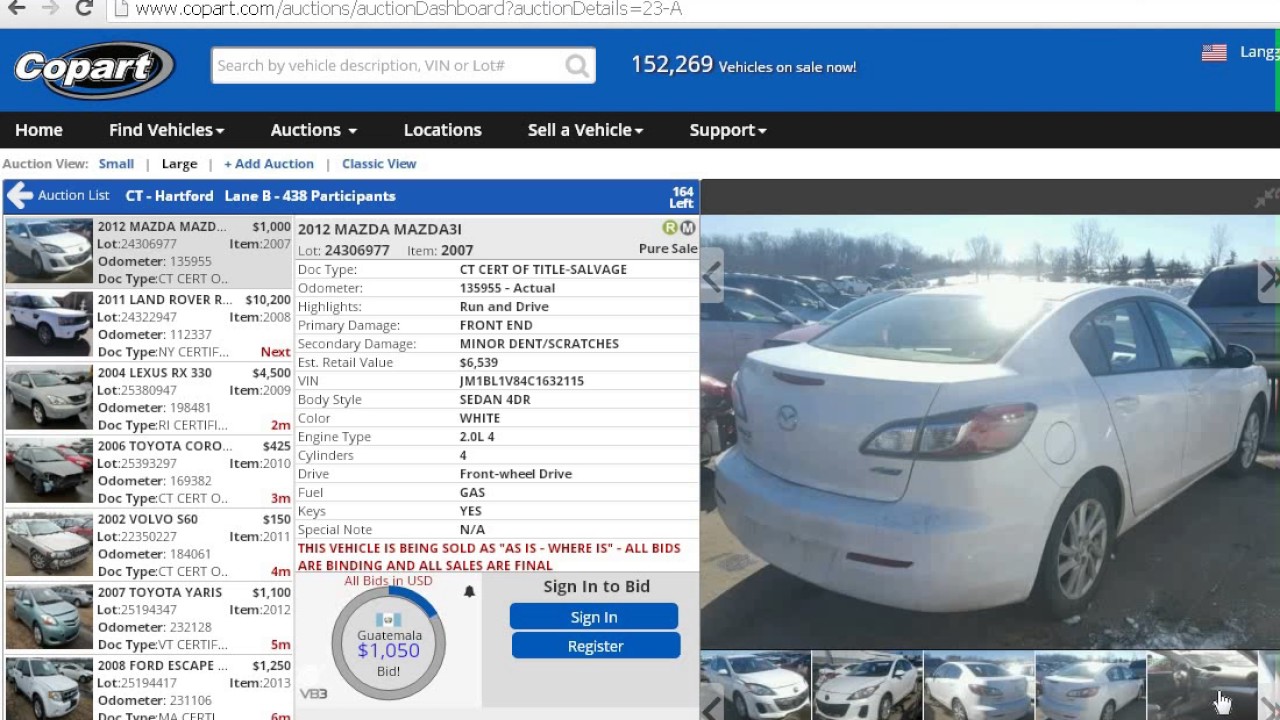Click the Copart logo
The height and width of the screenshot is (720, 1280).
[x=95, y=69]
